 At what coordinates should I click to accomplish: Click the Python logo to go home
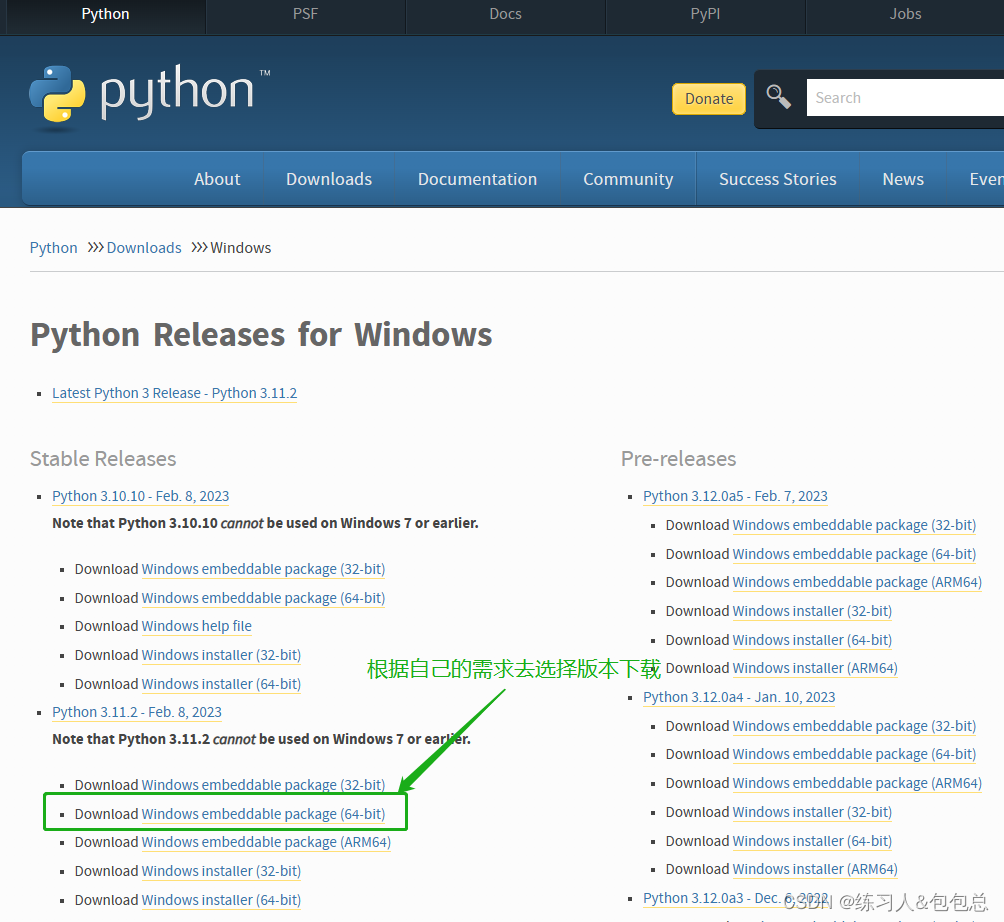(x=148, y=96)
